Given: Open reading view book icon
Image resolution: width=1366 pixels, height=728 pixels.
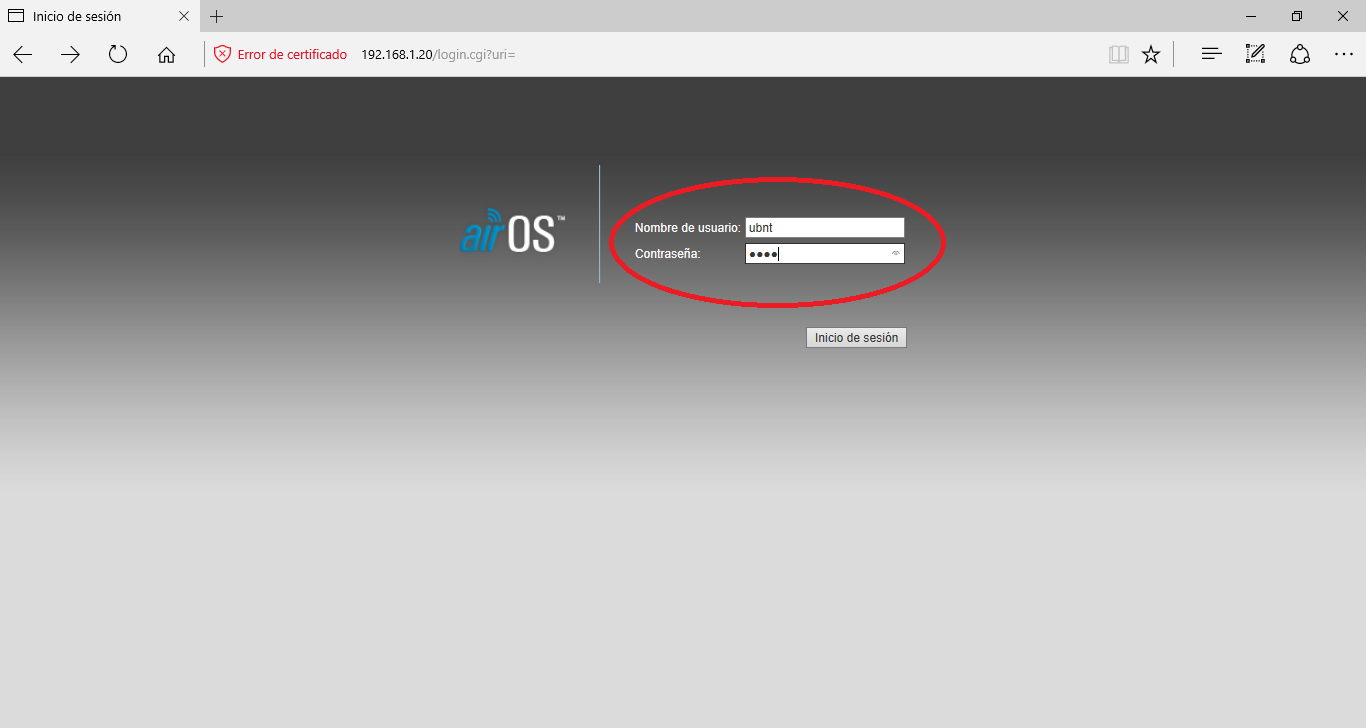Looking at the screenshot, I should coord(1119,55).
